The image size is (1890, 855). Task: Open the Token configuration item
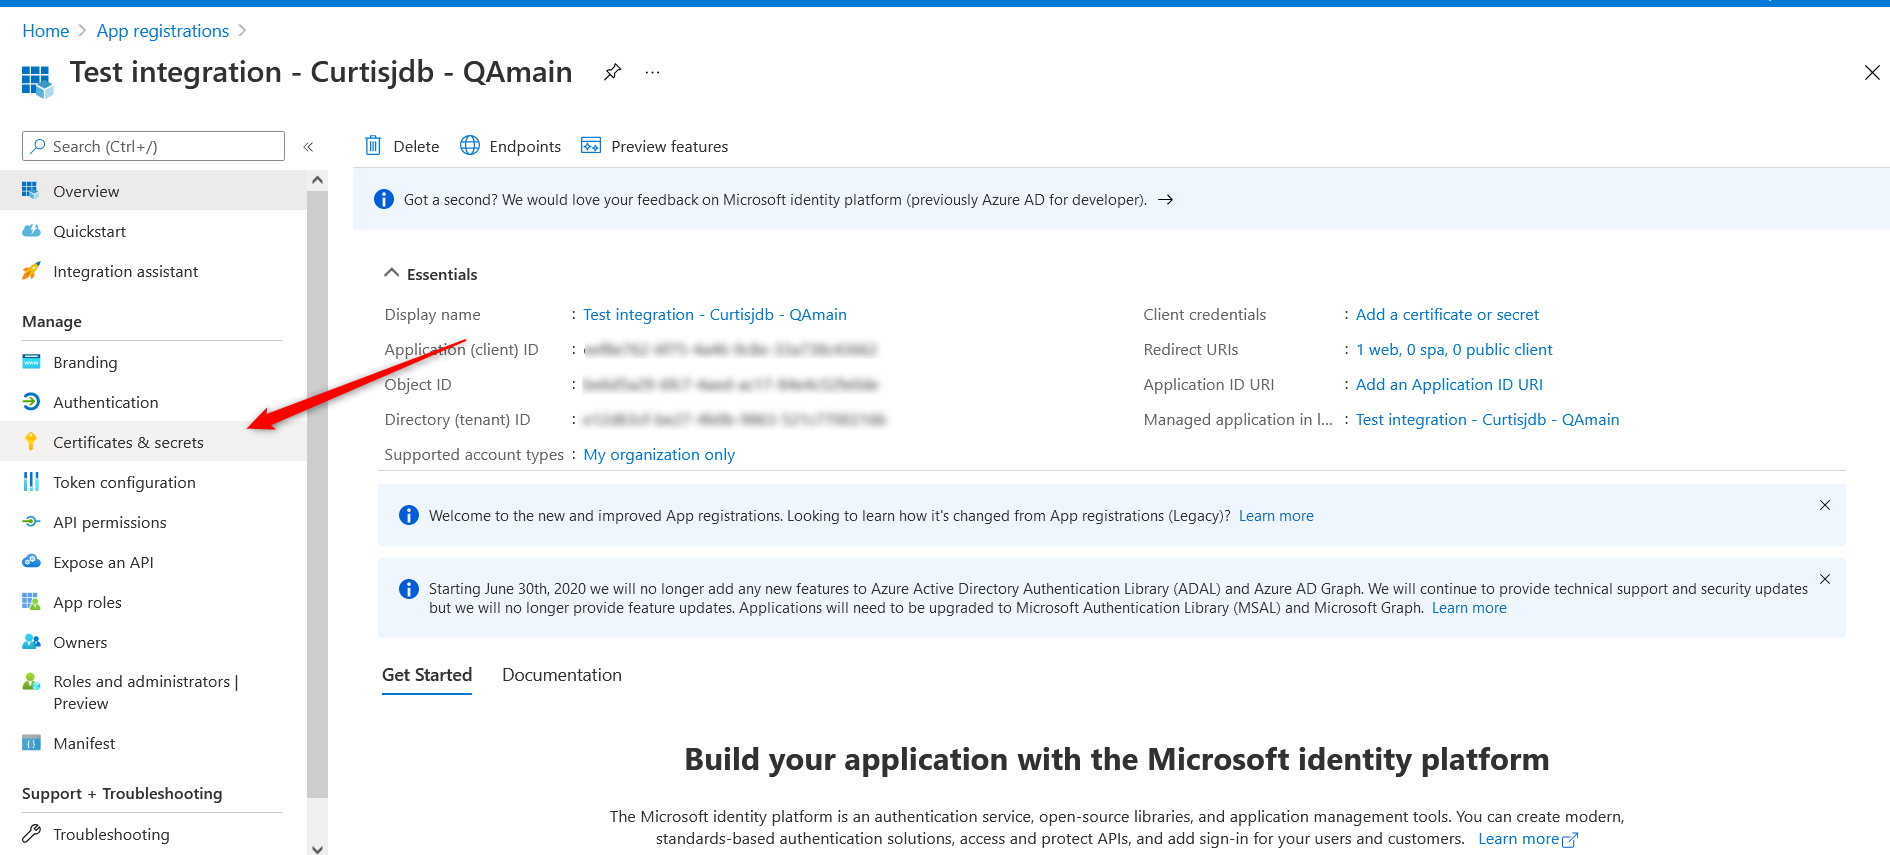tap(153, 481)
